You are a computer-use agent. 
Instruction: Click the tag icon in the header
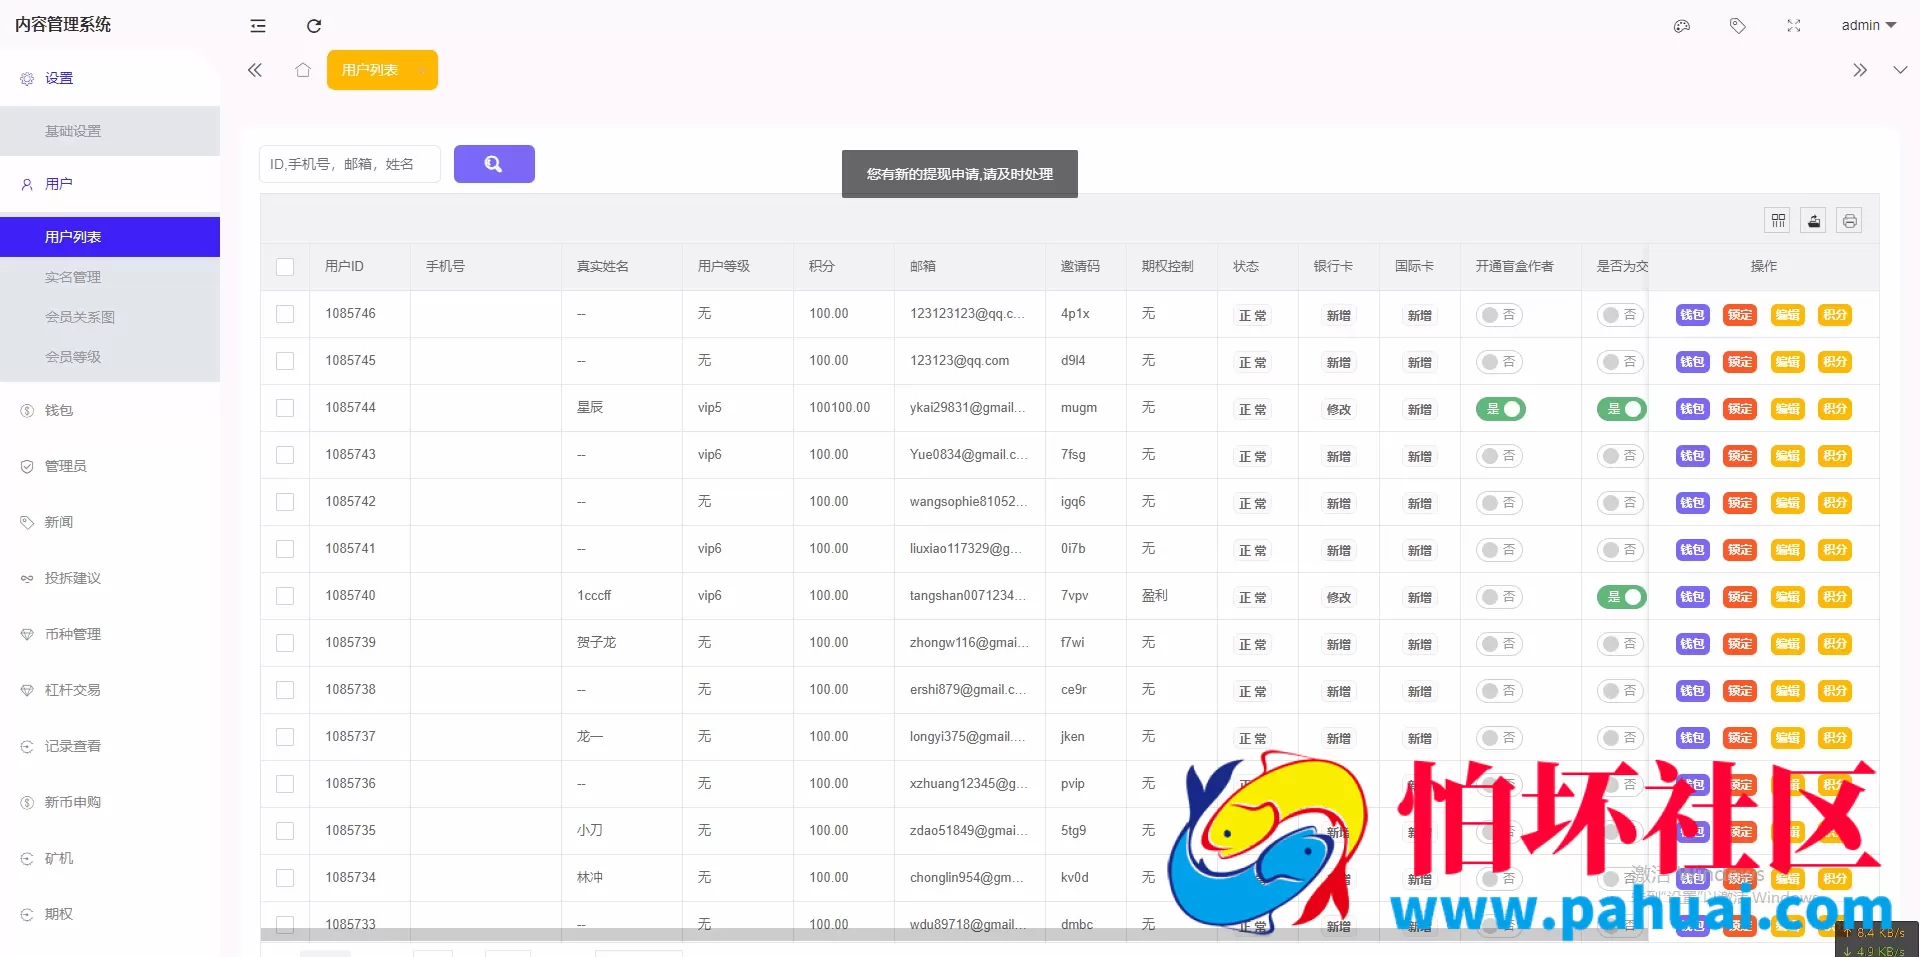coord(1738,26)
